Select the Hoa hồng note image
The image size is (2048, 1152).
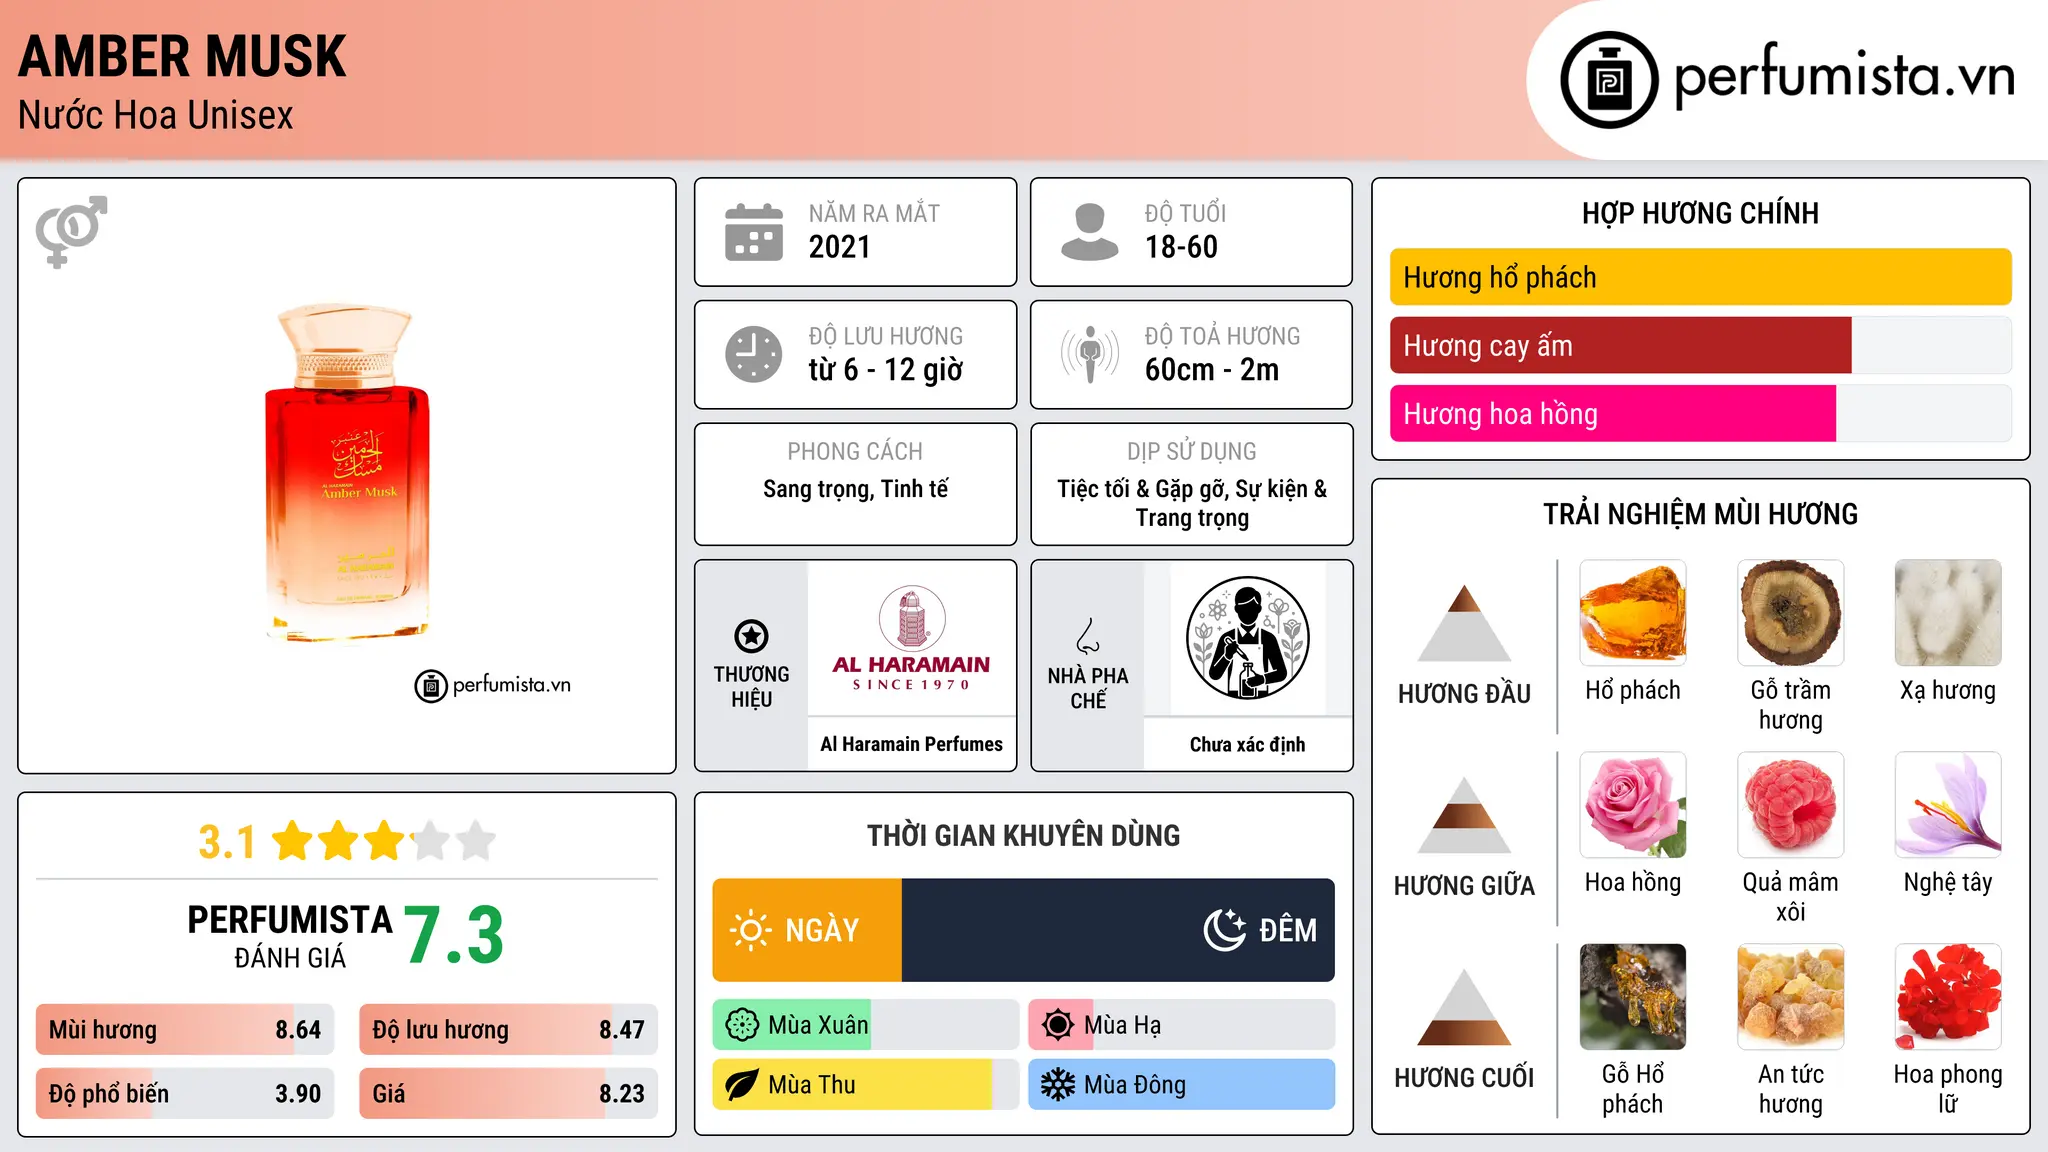[x=1633, y=805]
